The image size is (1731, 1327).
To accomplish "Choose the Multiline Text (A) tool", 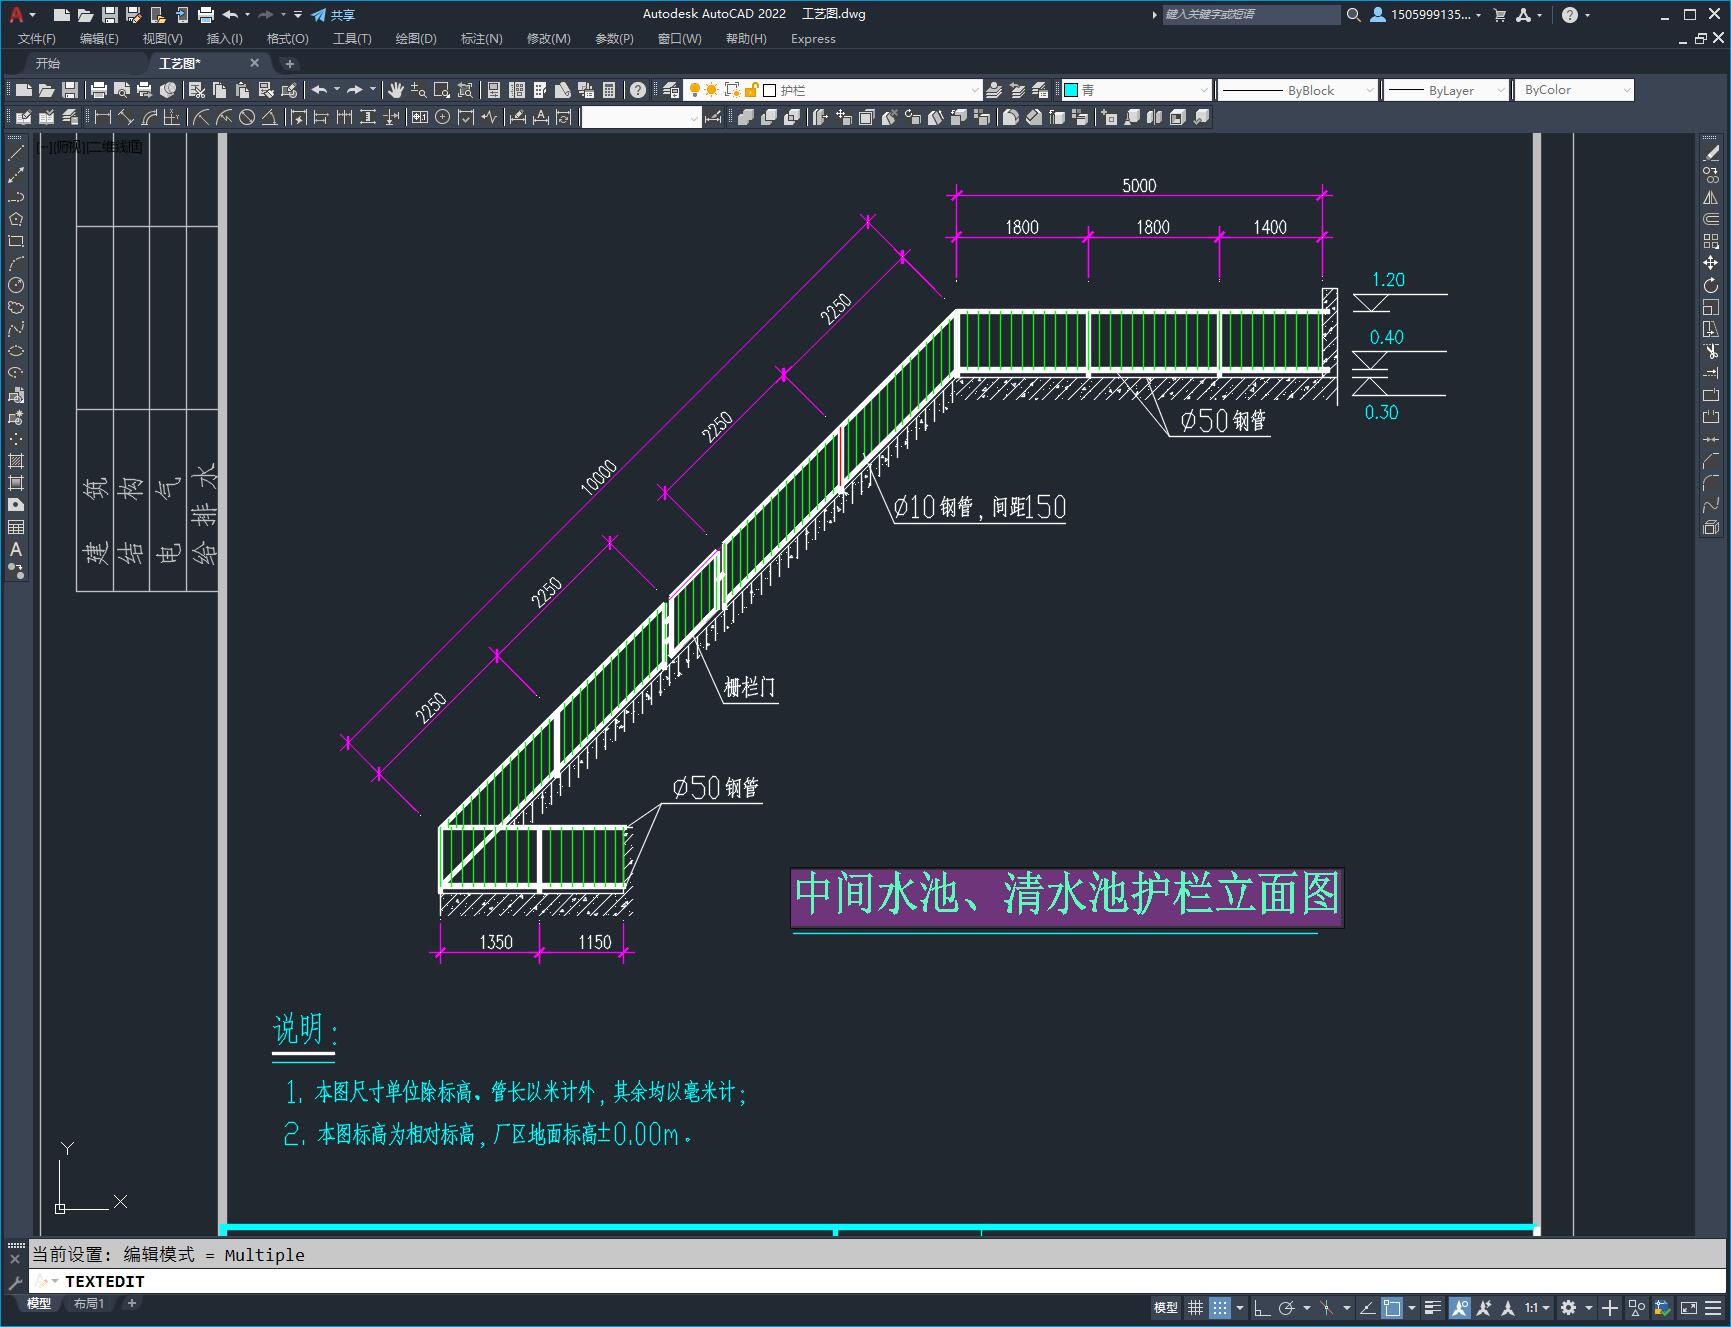I will [x=16, y=549].
